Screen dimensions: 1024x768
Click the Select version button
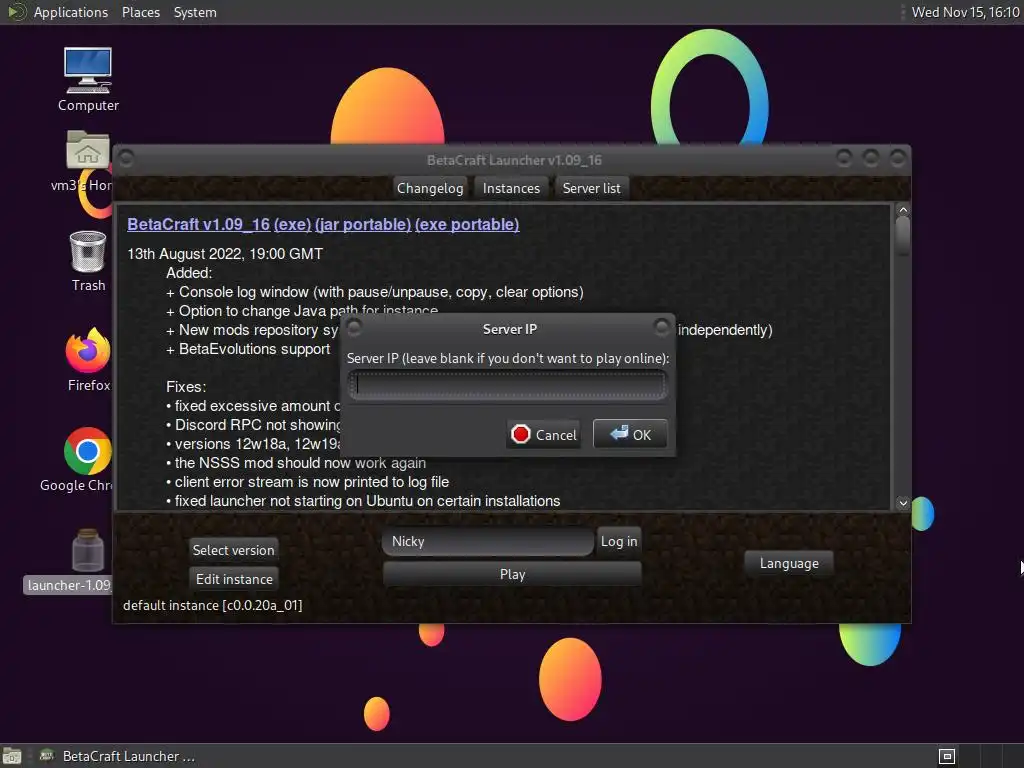point(233,550)
